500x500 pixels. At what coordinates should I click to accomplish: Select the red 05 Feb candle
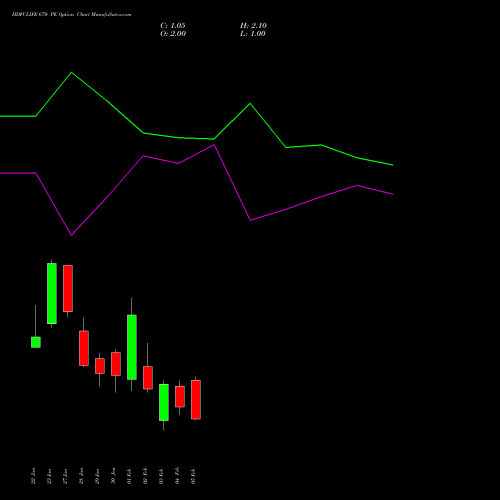pos(196,399)
